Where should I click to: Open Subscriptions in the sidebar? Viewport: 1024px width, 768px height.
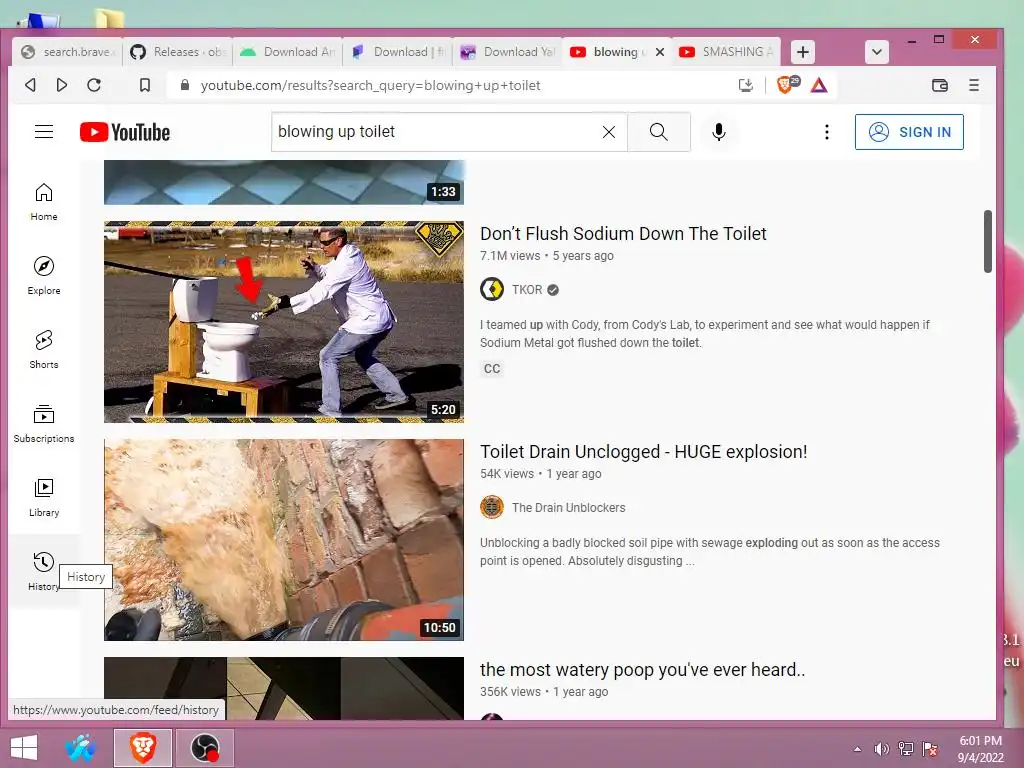pyautogui.click(x=44, y=423)
